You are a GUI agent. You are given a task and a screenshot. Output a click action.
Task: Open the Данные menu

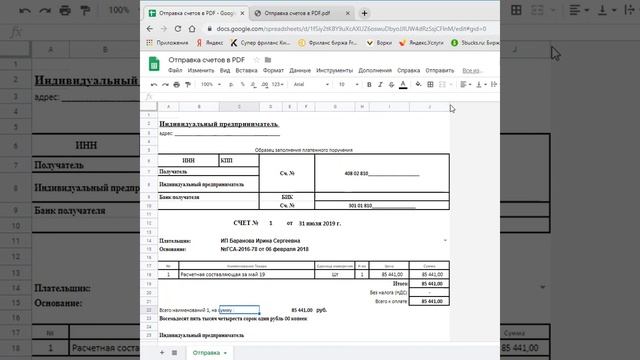(300, 70)
